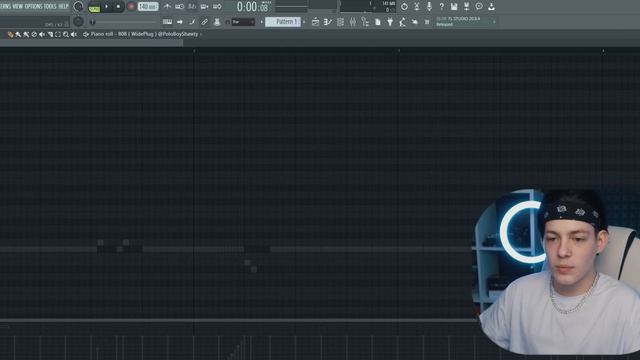Open the OPTIONS menu
The image size is (640, 360).
(33, 6)
